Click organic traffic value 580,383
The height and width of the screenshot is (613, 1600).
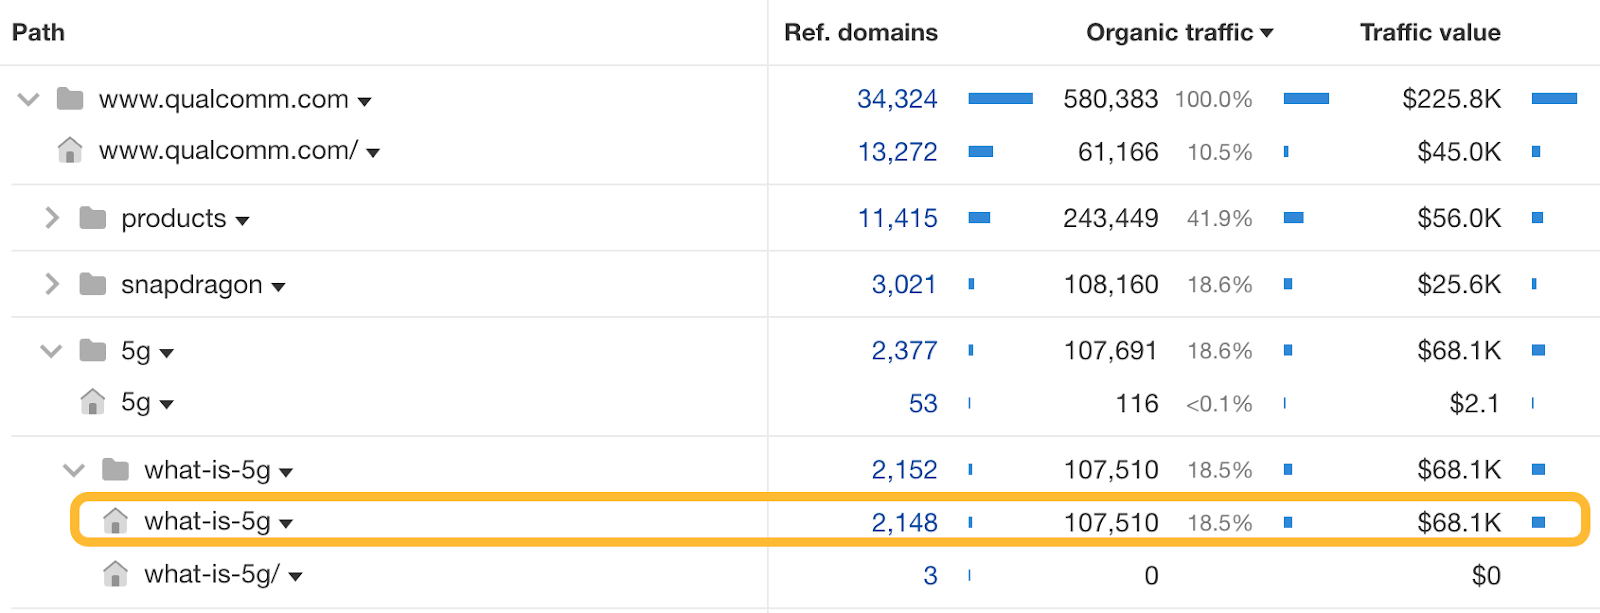click(1110, 99)
